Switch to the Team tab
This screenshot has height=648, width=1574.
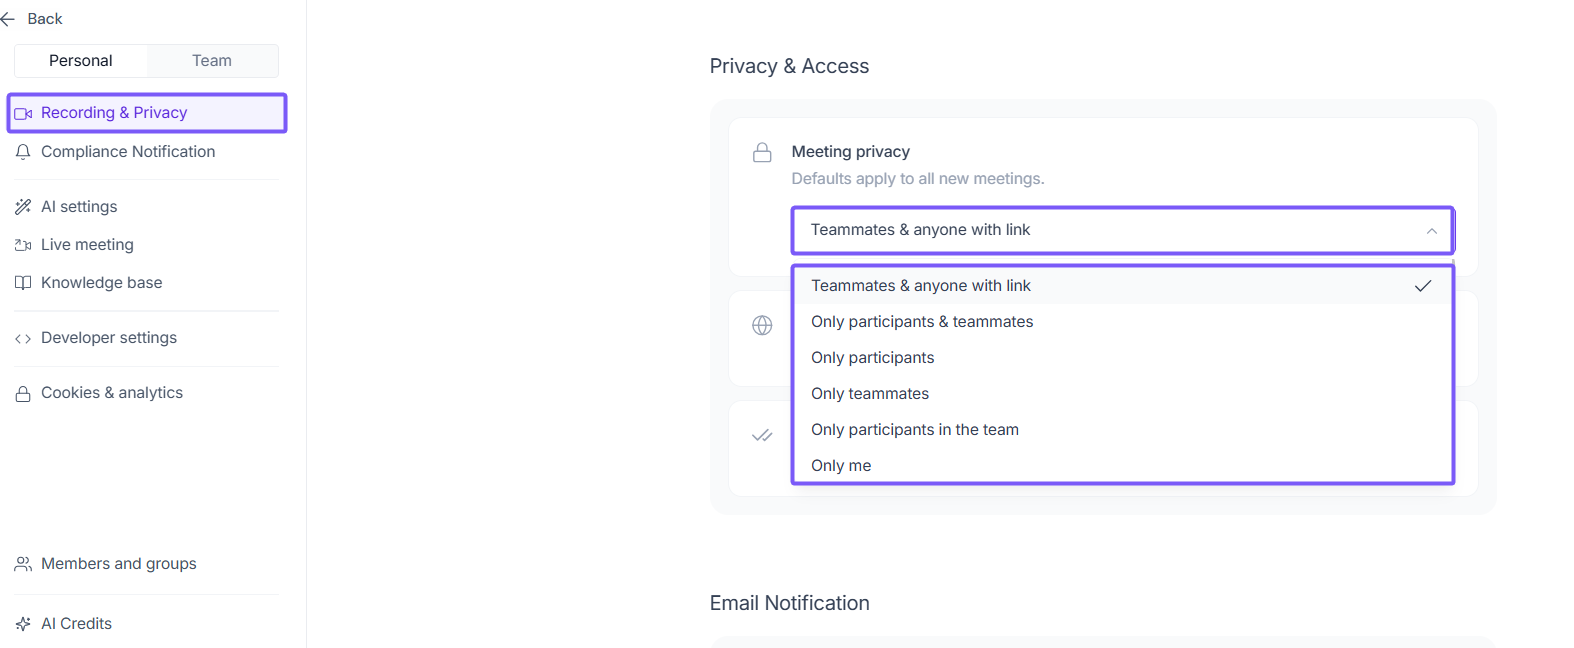[x=212, y=61]
